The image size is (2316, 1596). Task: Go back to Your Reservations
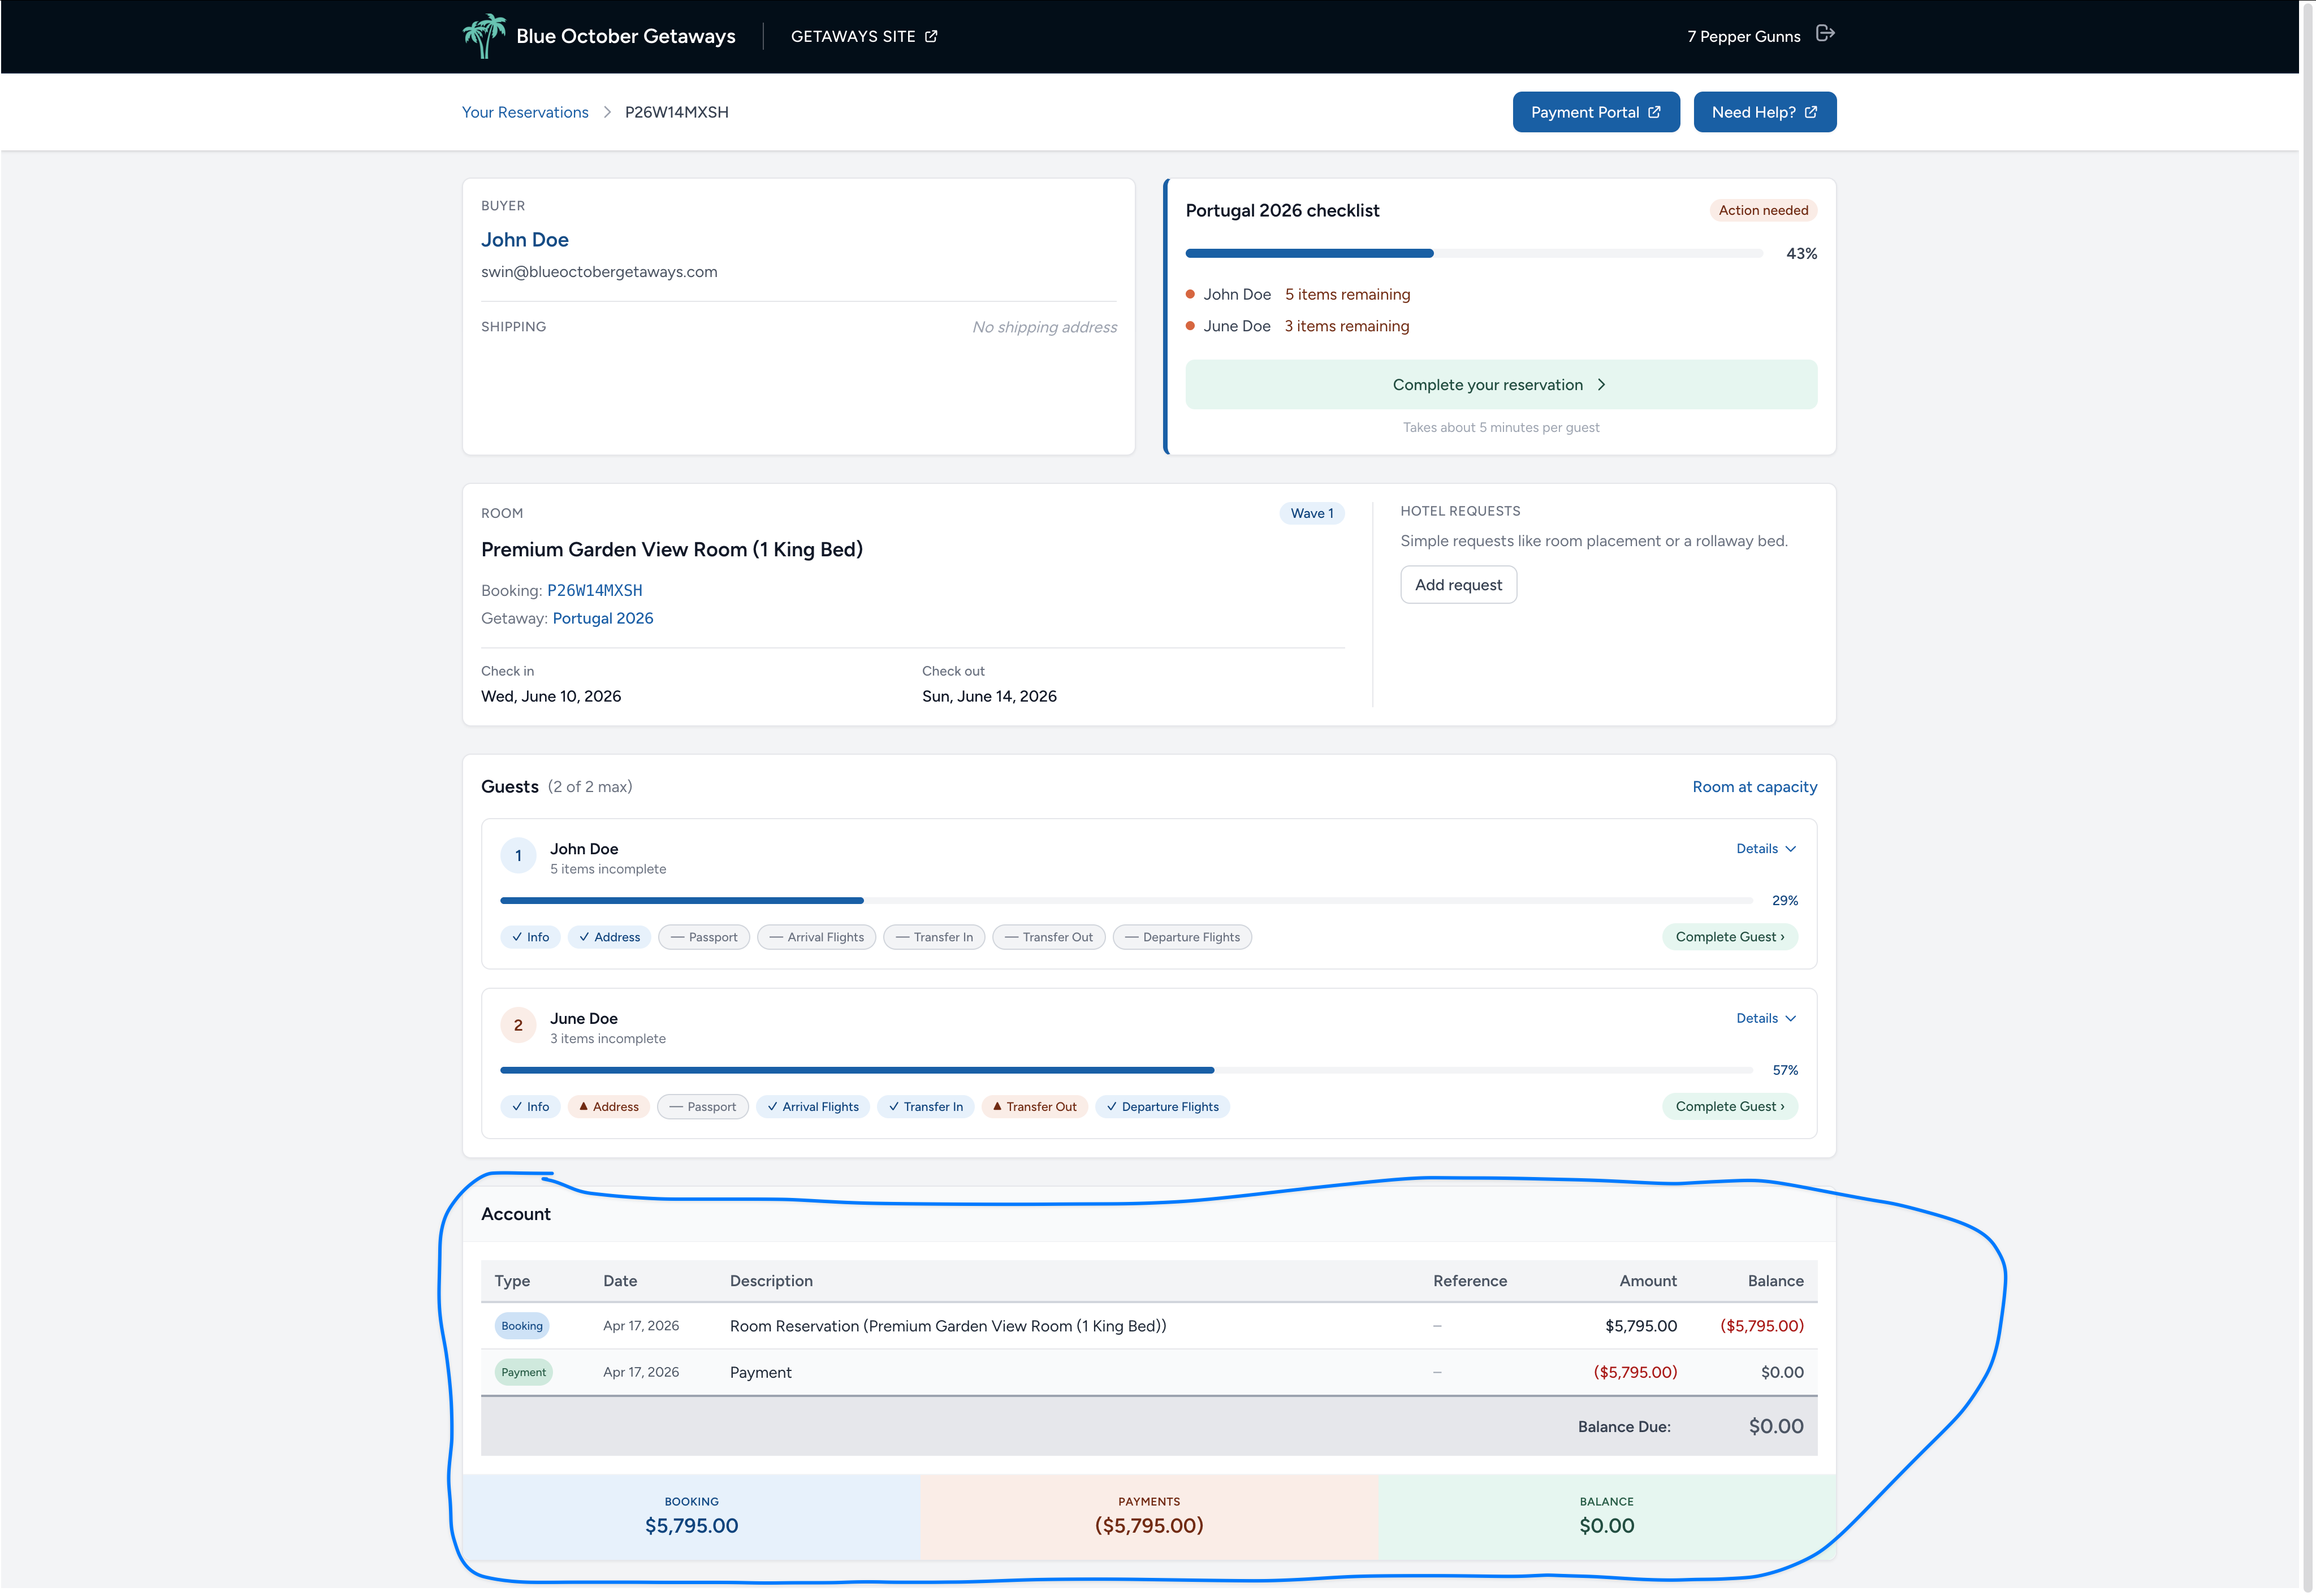click(x=525, y=112)
